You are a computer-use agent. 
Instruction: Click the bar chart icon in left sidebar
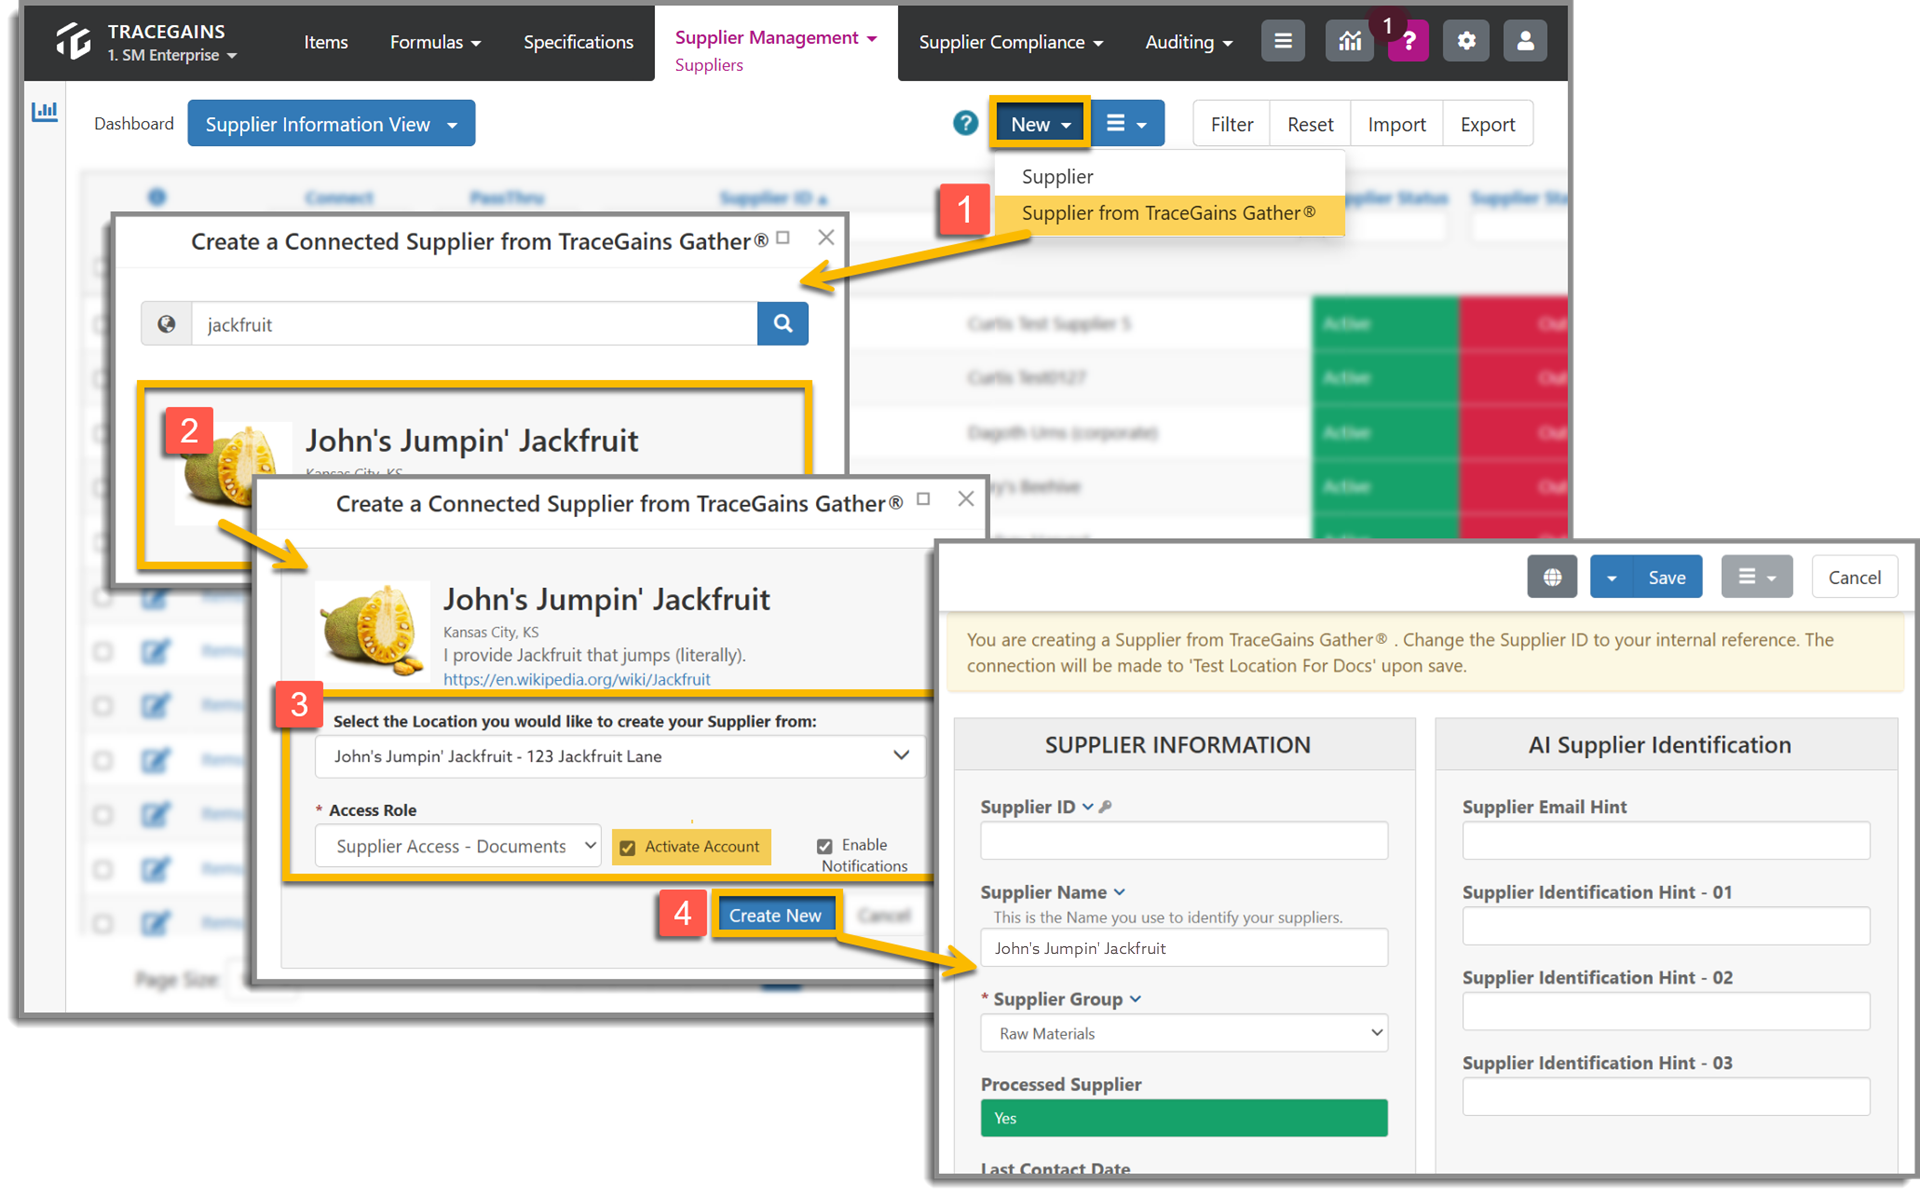[x=44, y=111]
